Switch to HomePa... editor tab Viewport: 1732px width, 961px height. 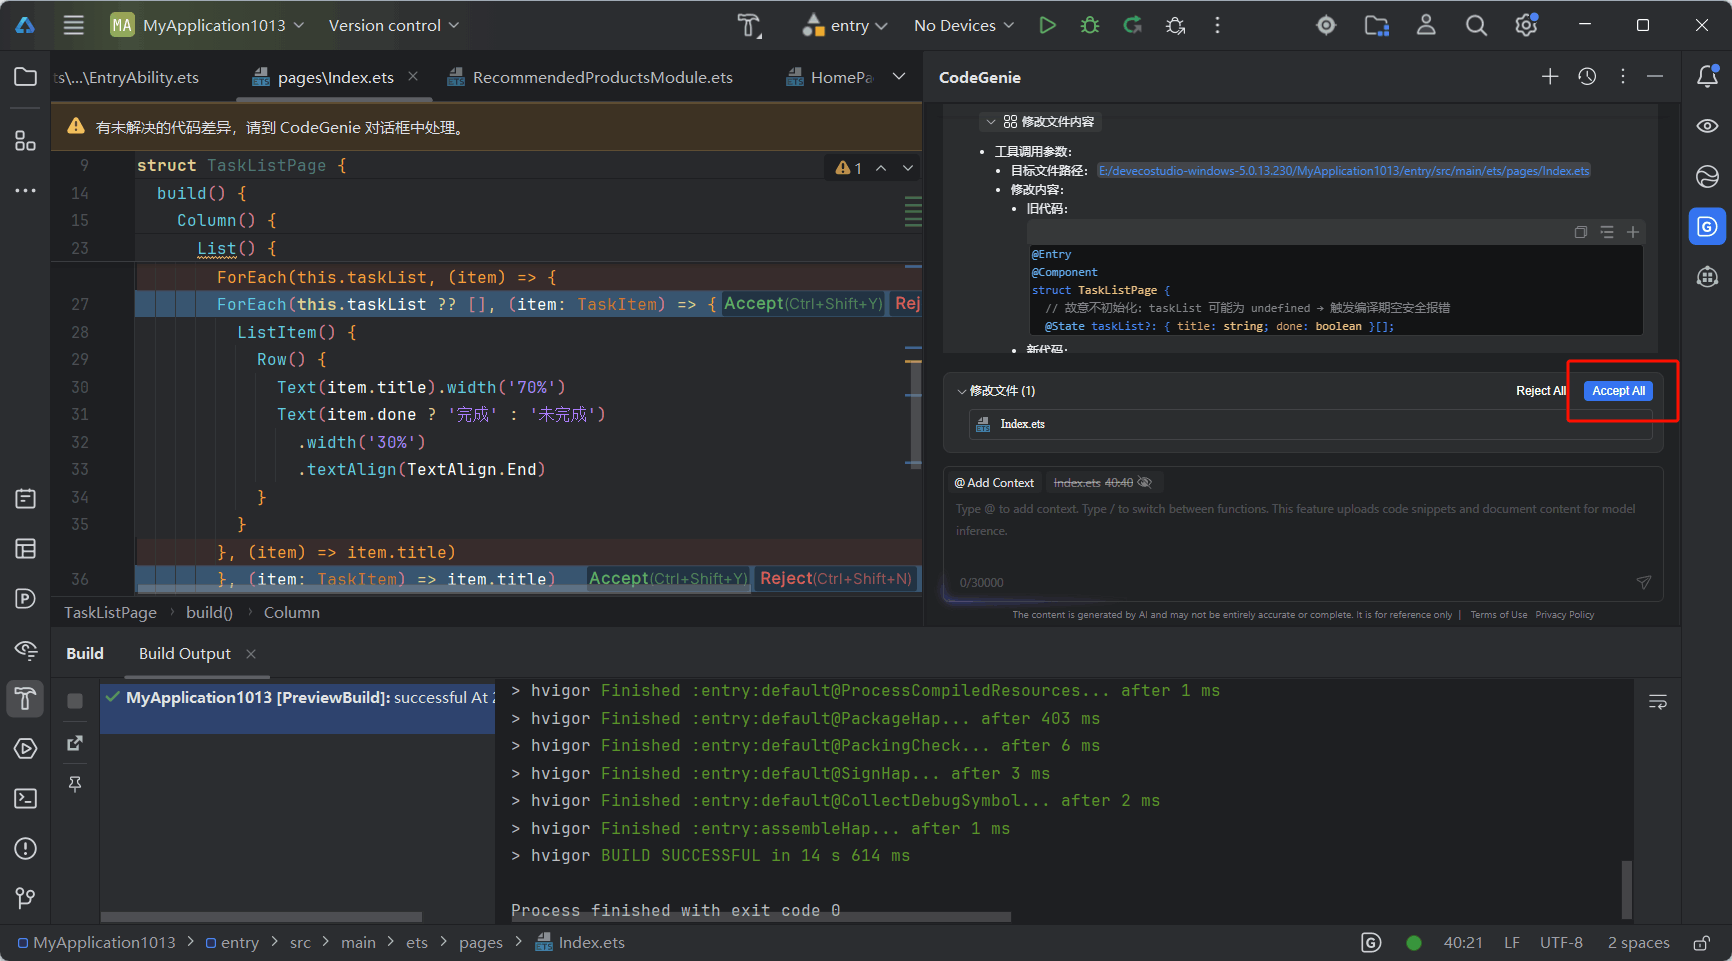point(830,77)
